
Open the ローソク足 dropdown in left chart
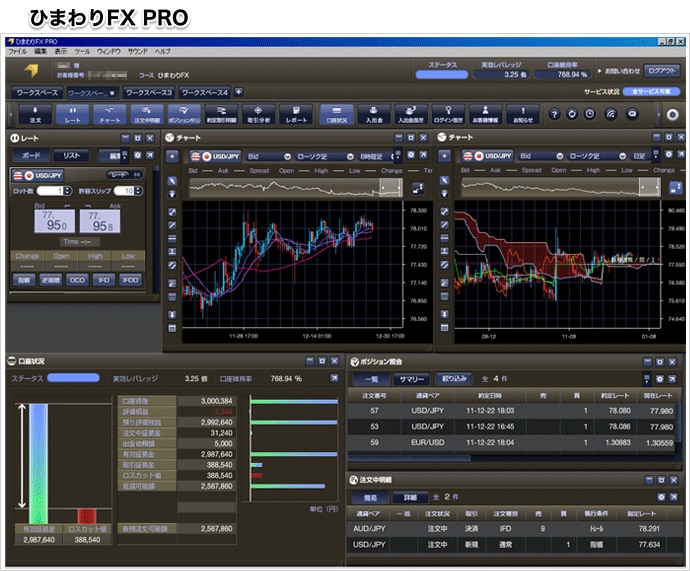click(x=325, y=156)
